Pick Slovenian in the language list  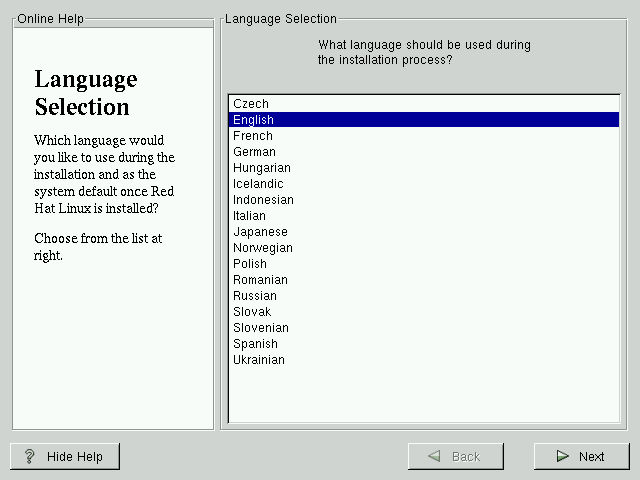261,328
